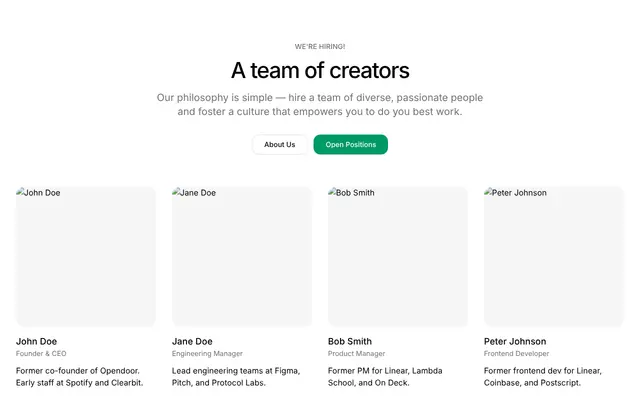Click the Engineering Manager subtitle

(x=207, y=353)
